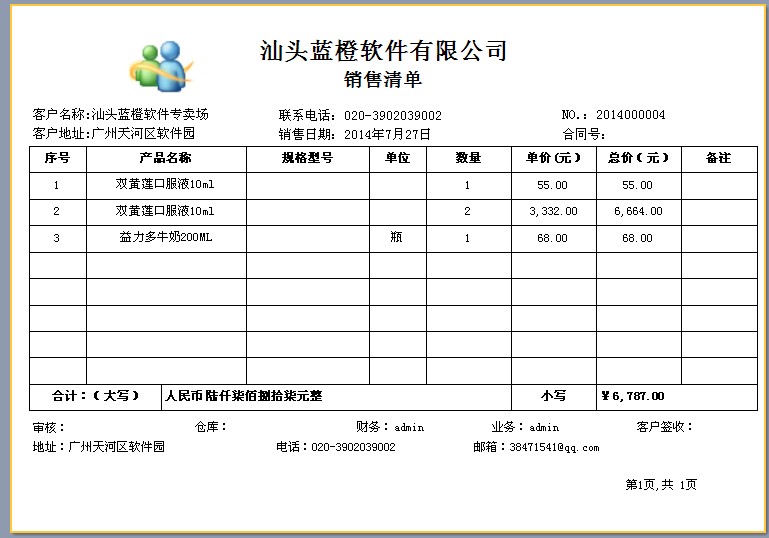769x538 pixels.
Task: Click footer address 广州天河区软件园
Action: pyautogui.click(x=116, y=447)
